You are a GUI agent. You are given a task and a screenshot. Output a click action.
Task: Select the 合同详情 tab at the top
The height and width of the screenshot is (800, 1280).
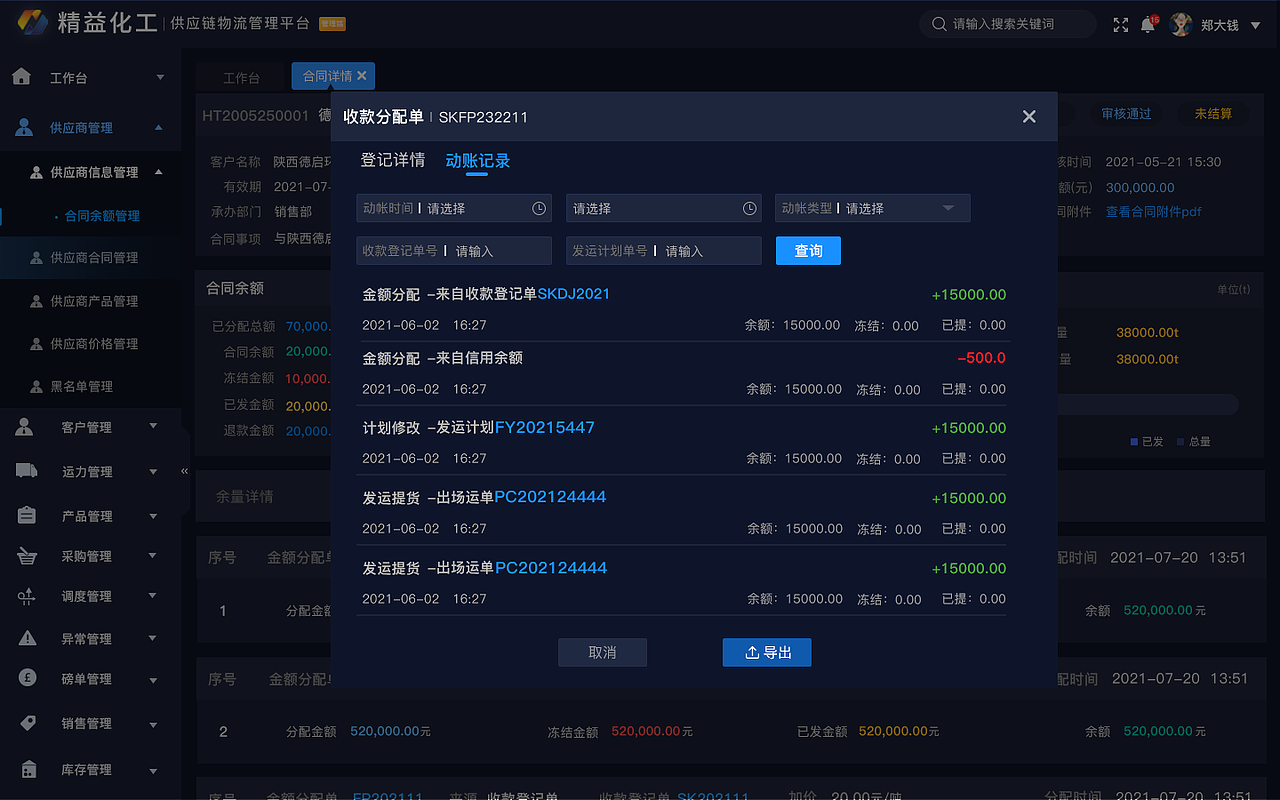[x=326, y=75]
